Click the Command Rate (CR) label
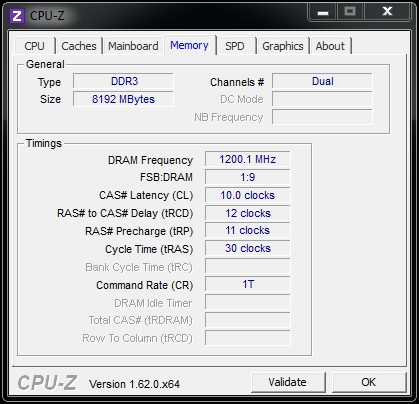The image size is (419, 404). (x=145, y=285)
